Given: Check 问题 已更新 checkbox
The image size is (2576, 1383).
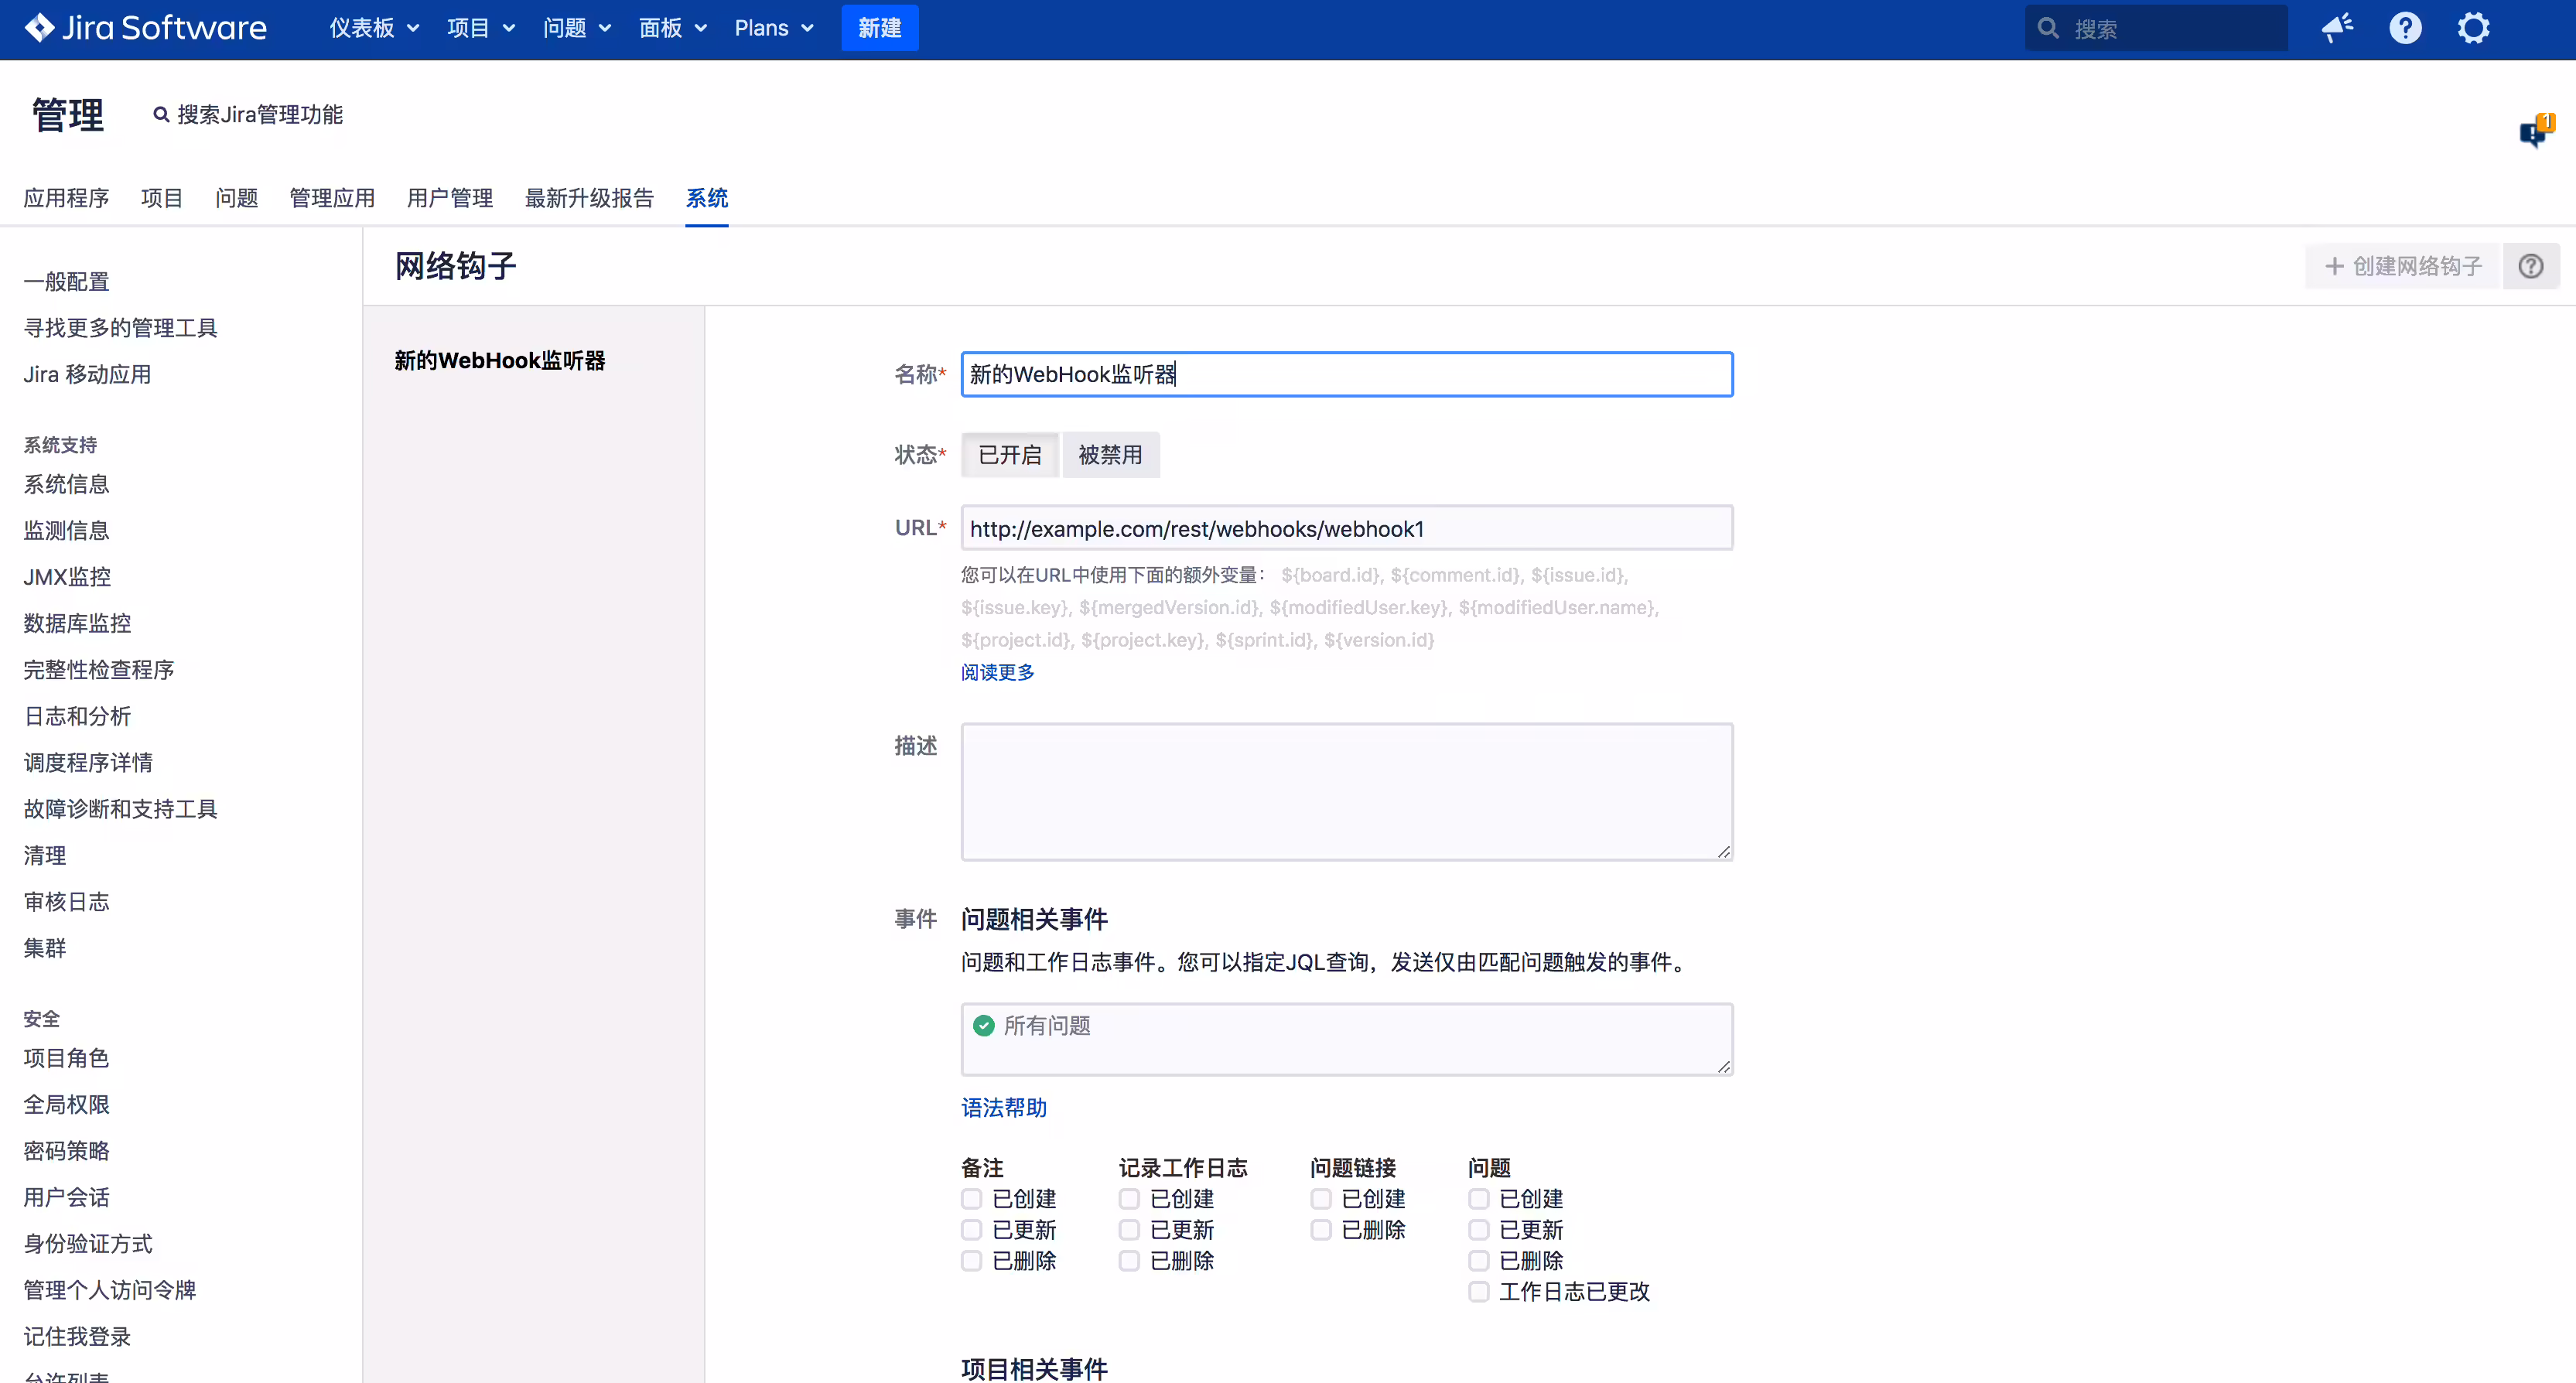Looking at the screenshot, I should point(1479,1229).
